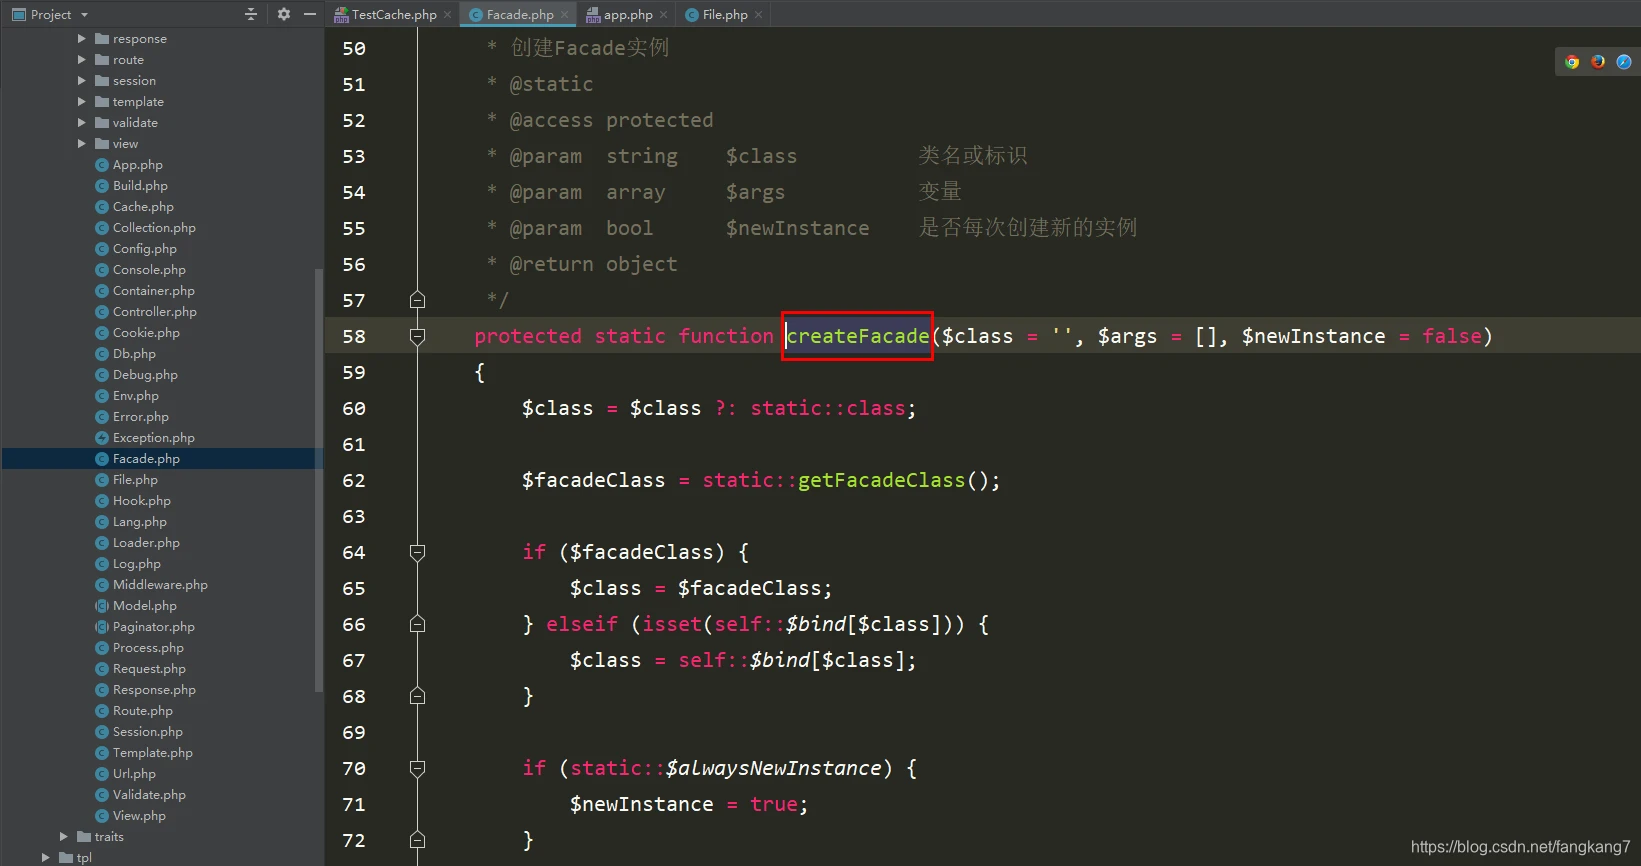The image size is (1641, 866).
Task: Switch to the File.php tab
Action: click(x=724, y=15)
